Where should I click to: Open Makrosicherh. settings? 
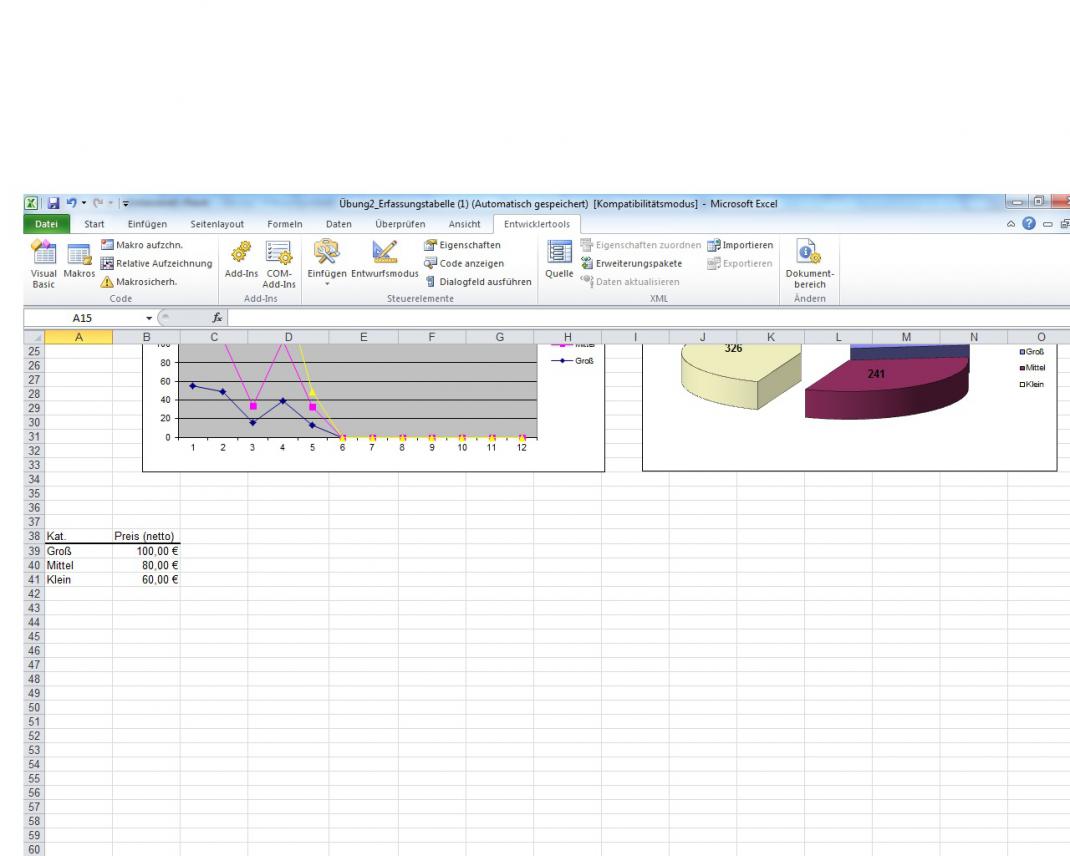click(139, 281)
